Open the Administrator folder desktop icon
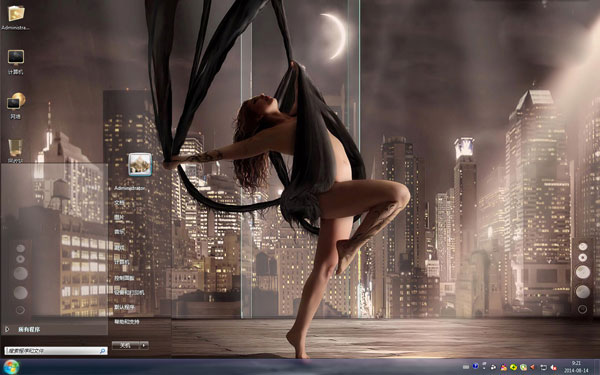Viewport: 600px width, 375px height. 16,17
